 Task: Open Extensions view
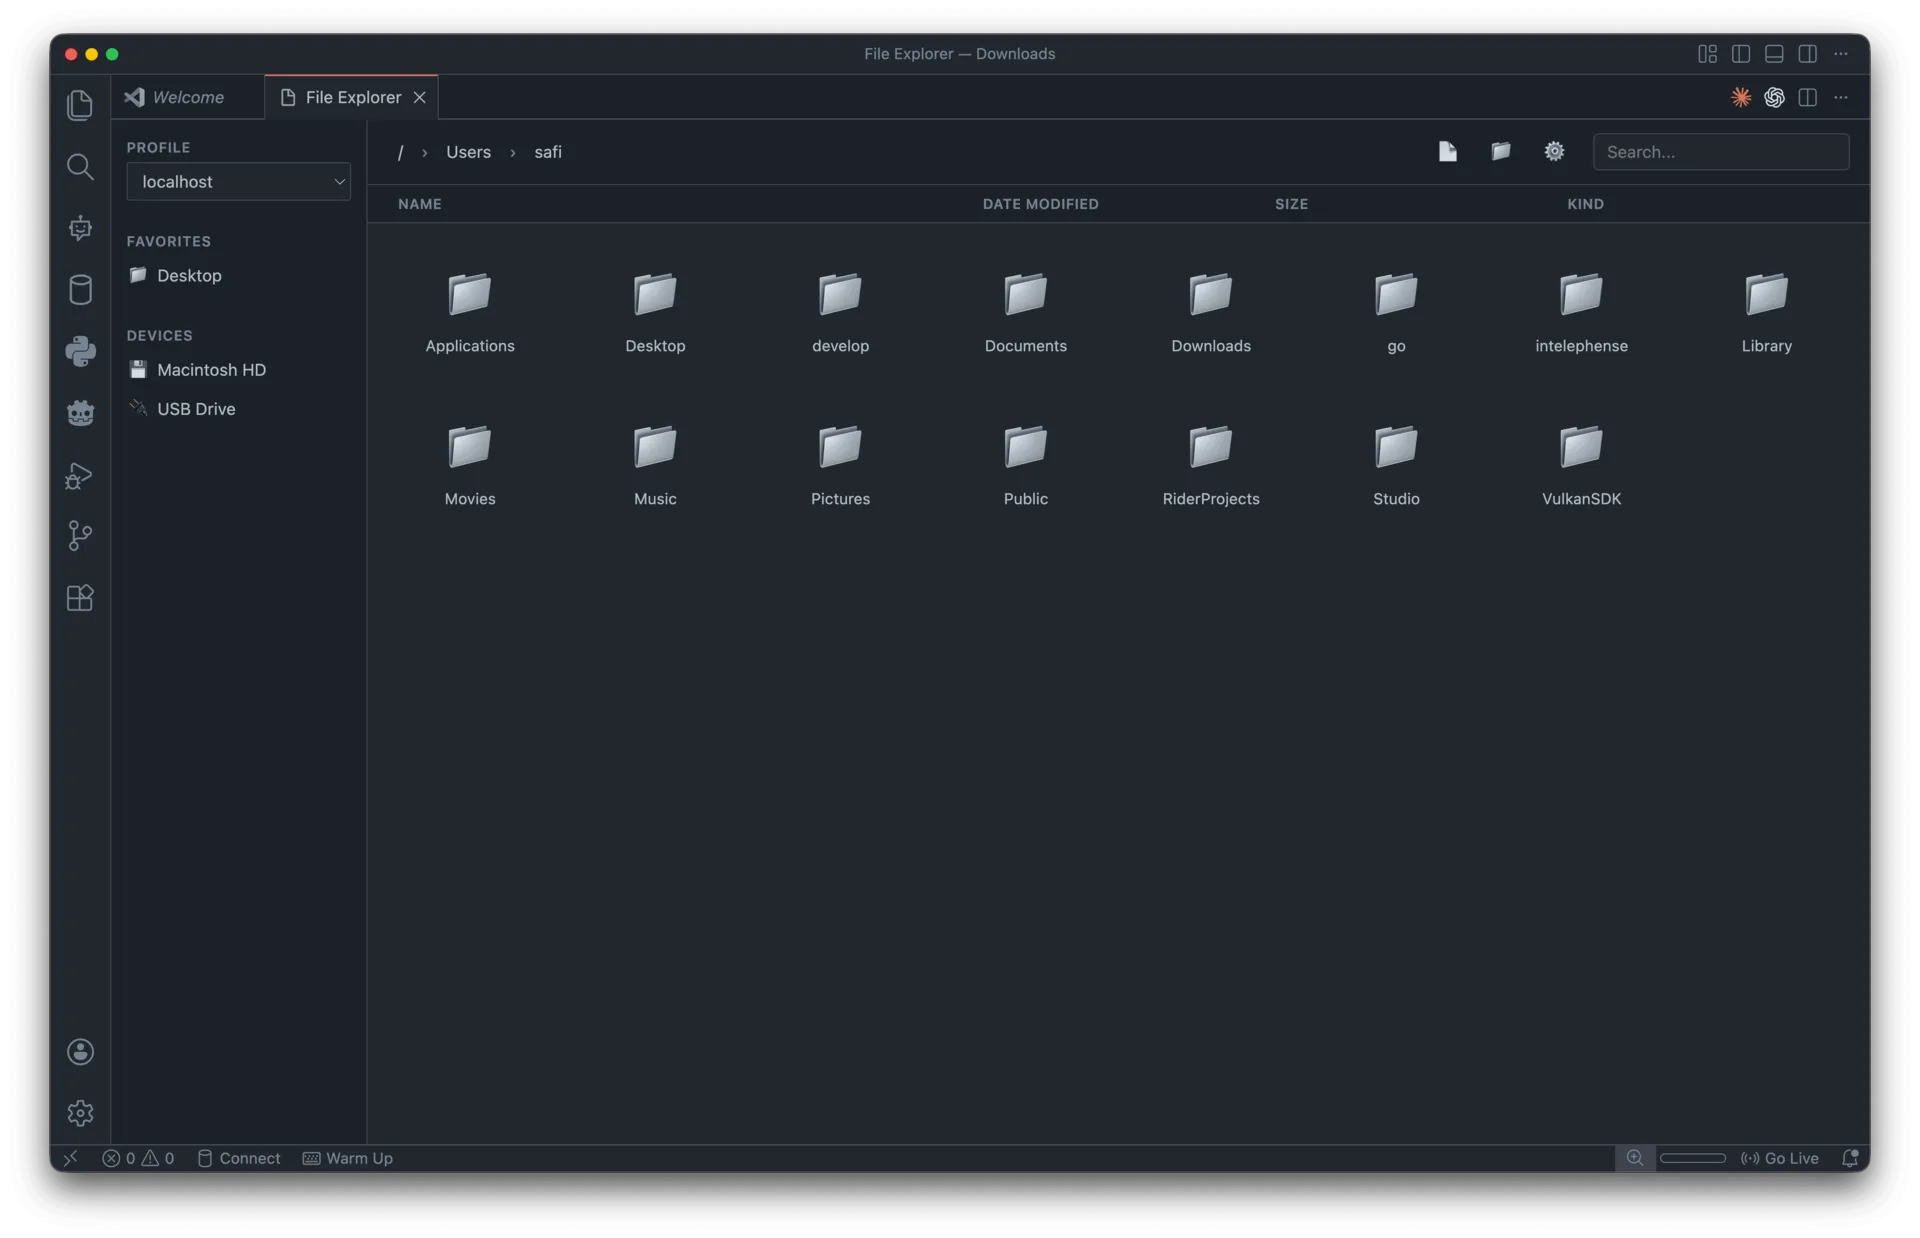[80, 597]
